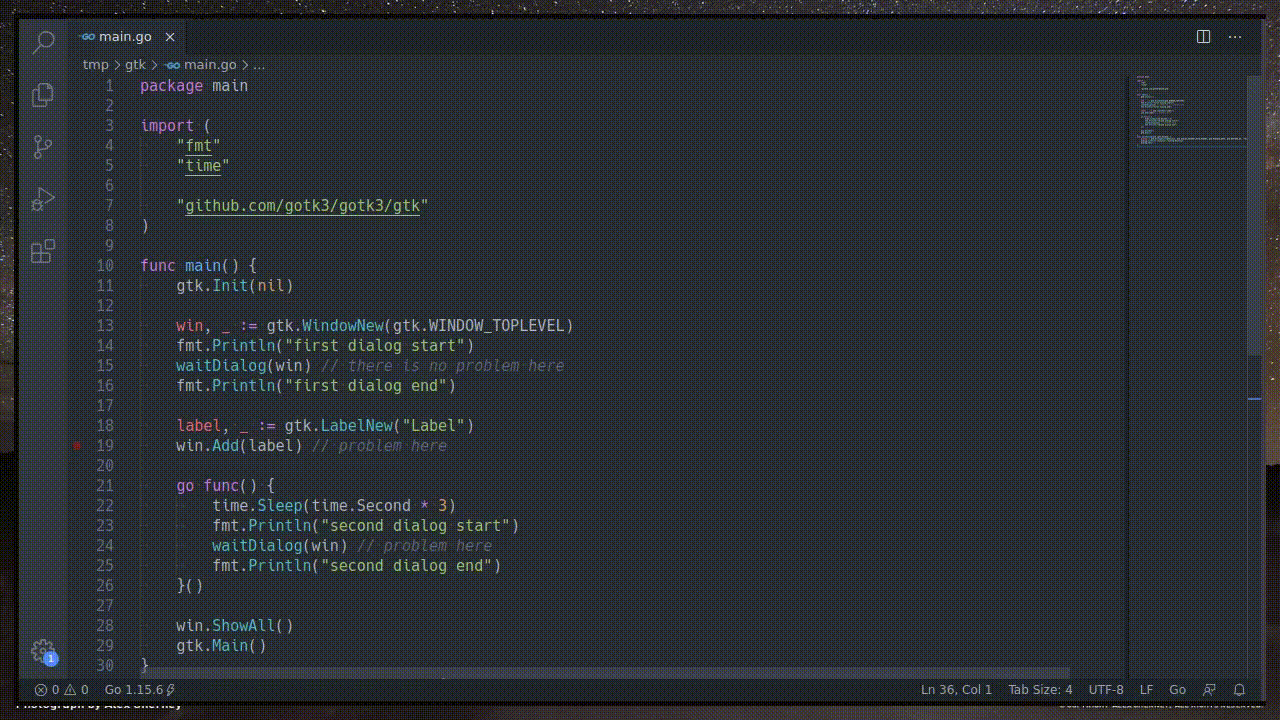Click the WindowNew call on line 13
This screenshot has width=1280, height=720.
coord(343,326)
